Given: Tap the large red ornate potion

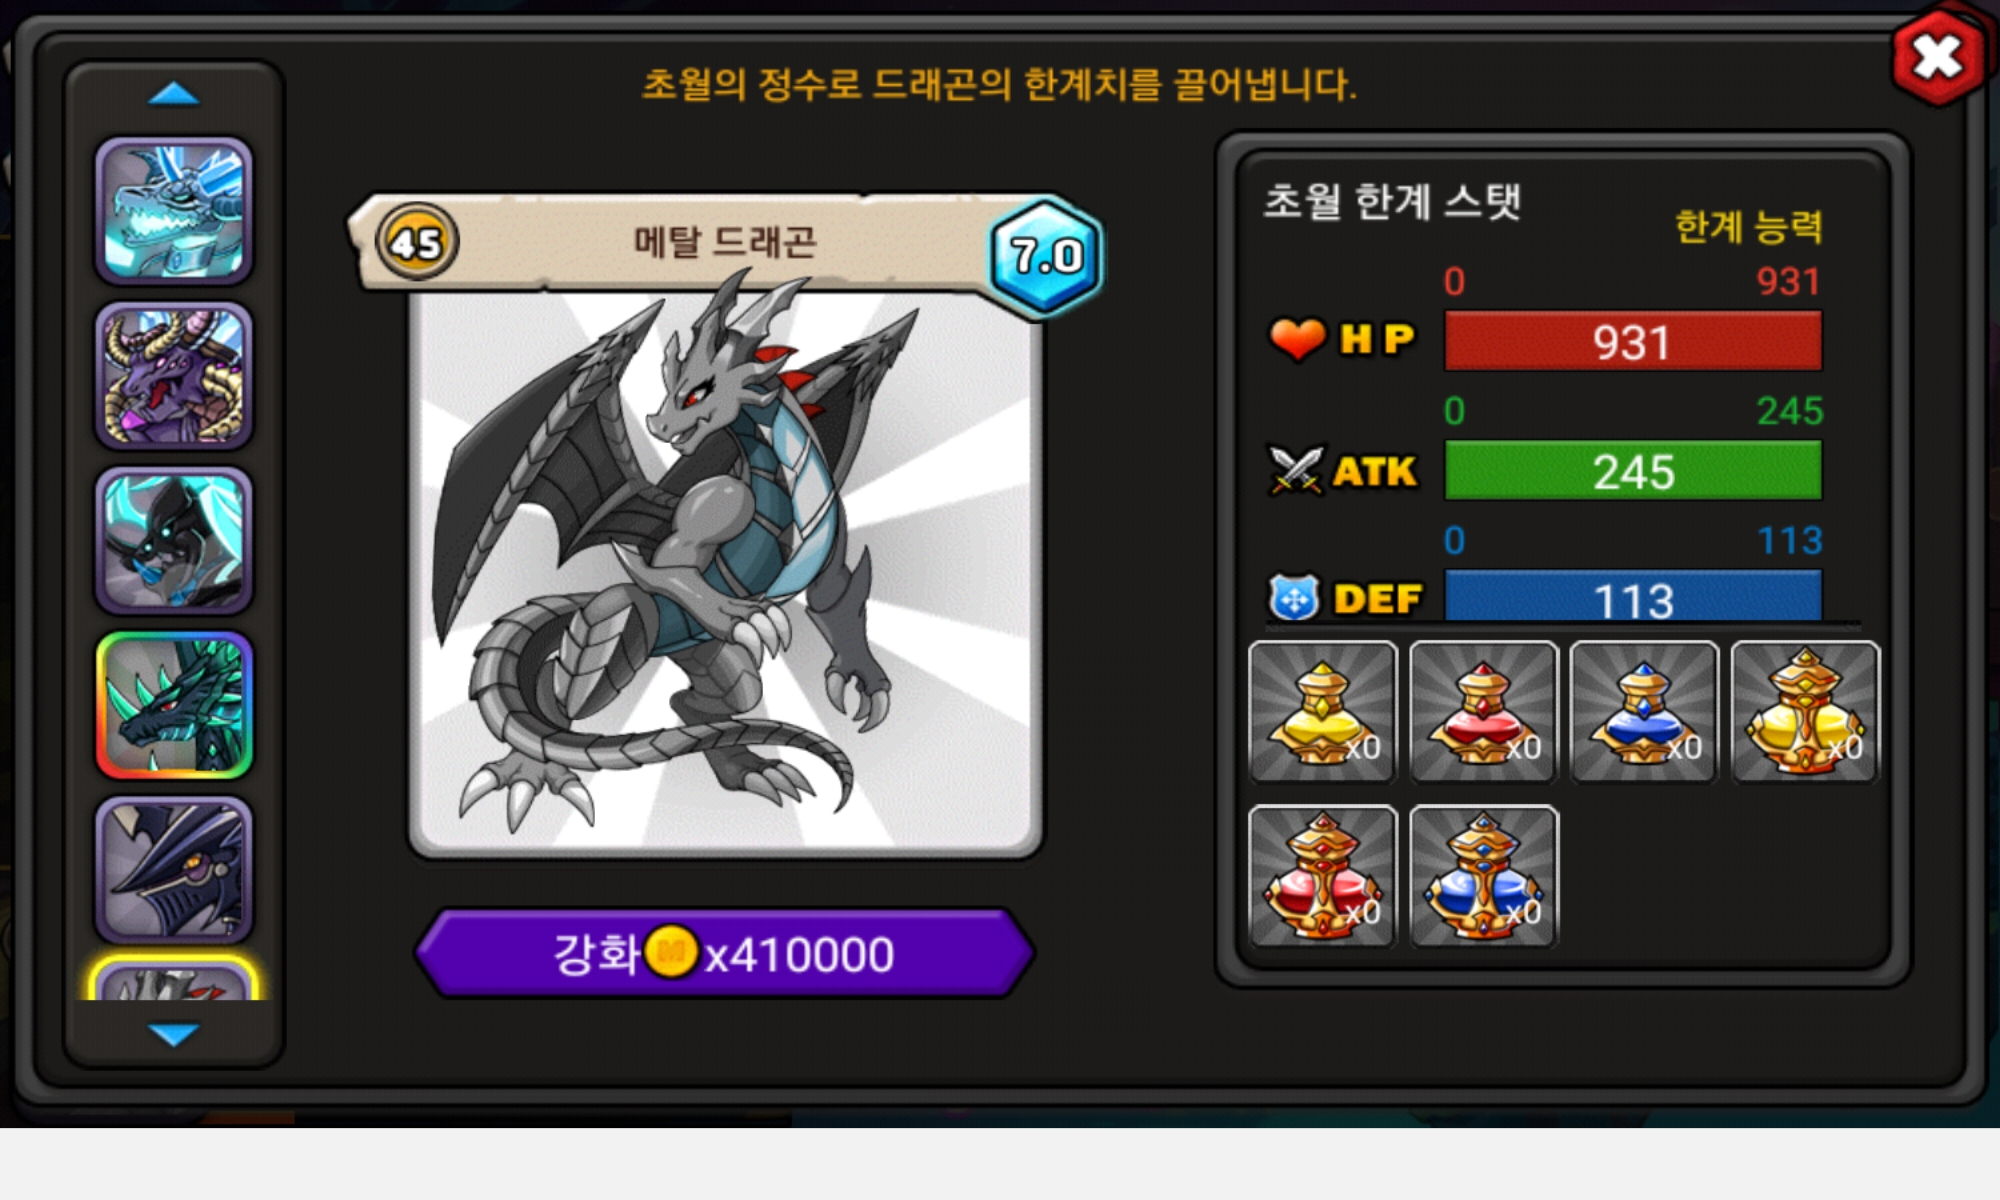Looking at the screenshot, I should [x=1323, y=876].
